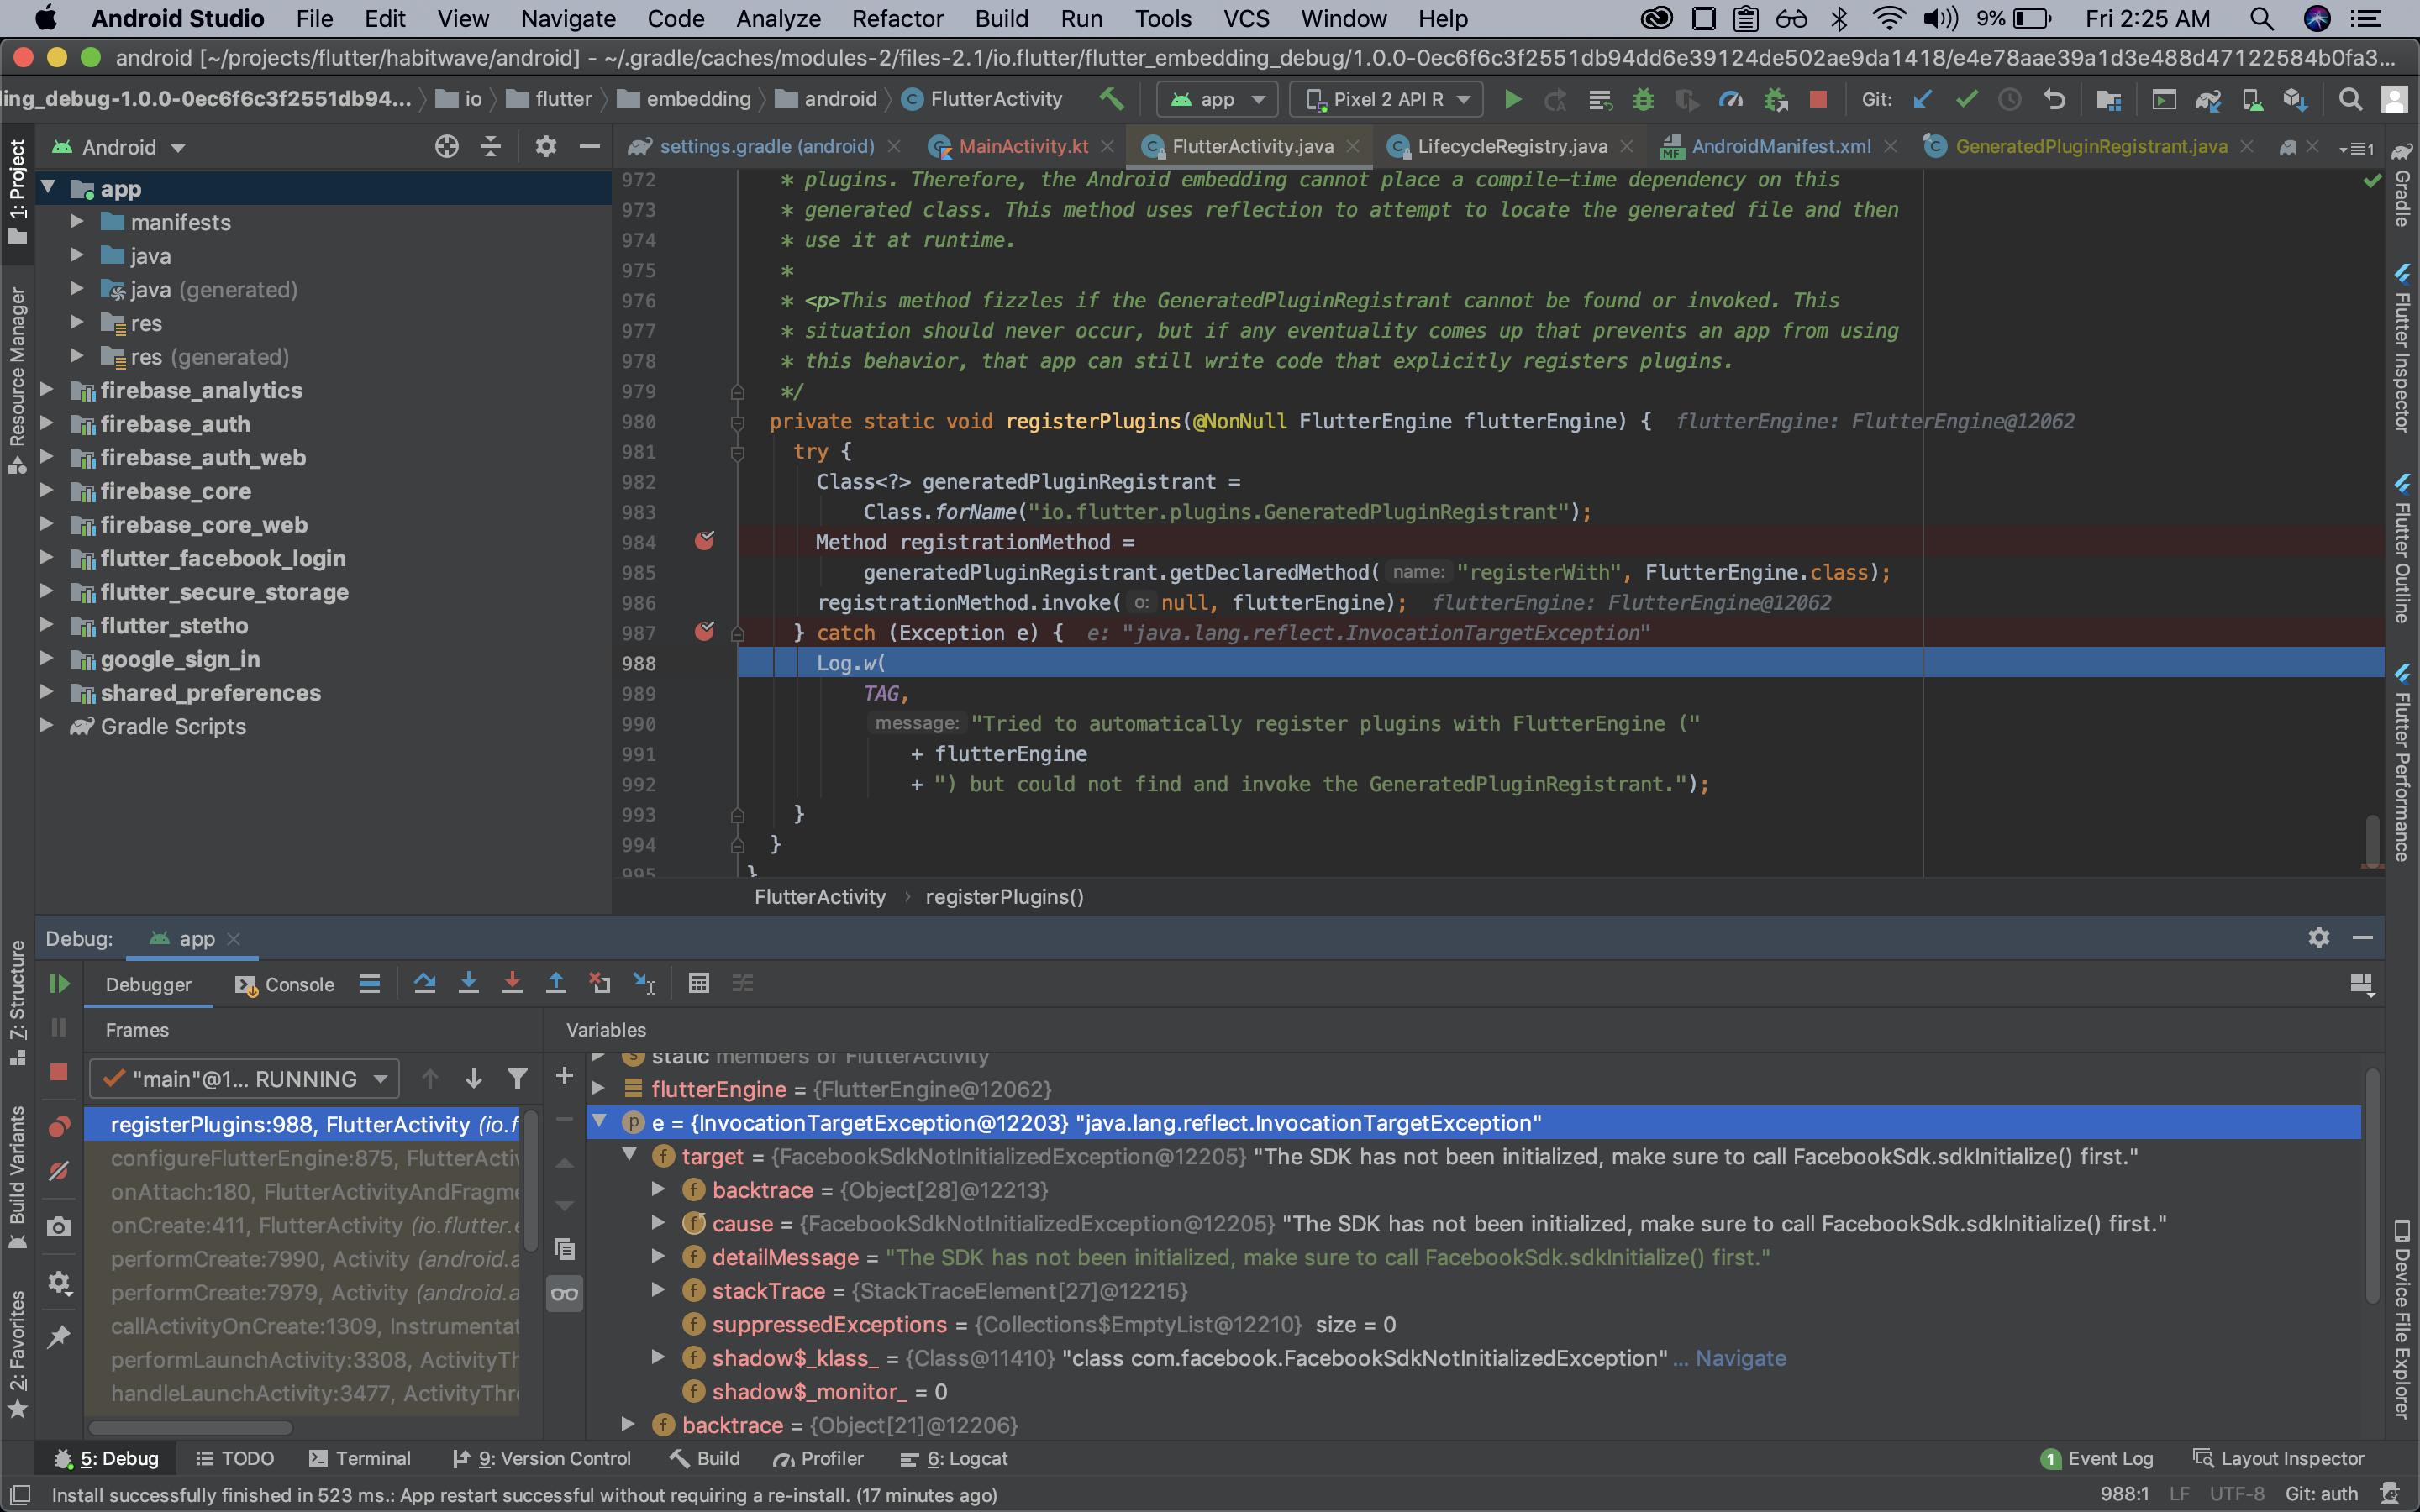Click Filter frames funnel icon
Image resolution: width=2420 pixels, height=1512 pixels.
coord(517,1078)
